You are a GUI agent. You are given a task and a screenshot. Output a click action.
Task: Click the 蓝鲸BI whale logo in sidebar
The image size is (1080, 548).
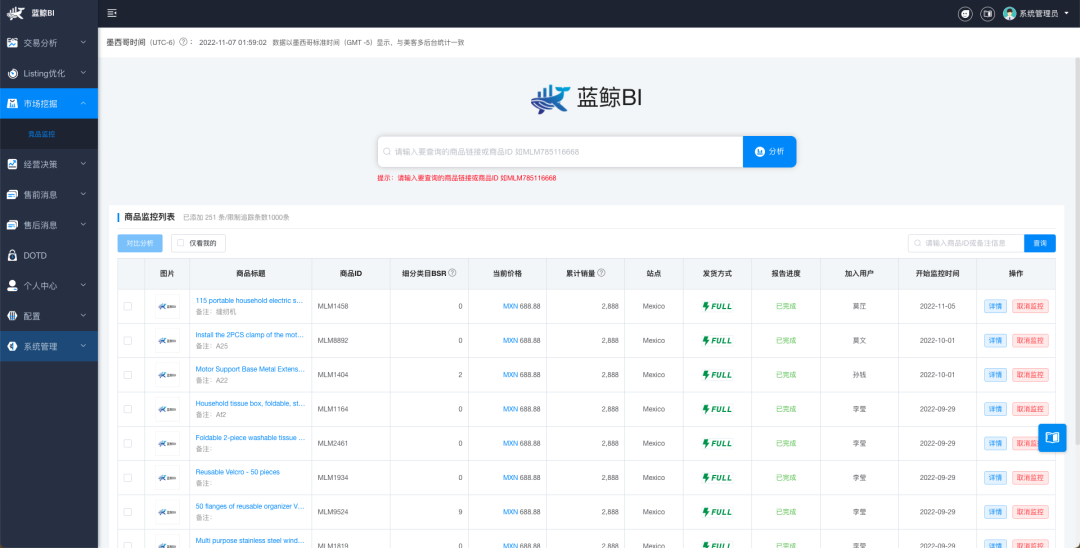click(x=15, y=13)
